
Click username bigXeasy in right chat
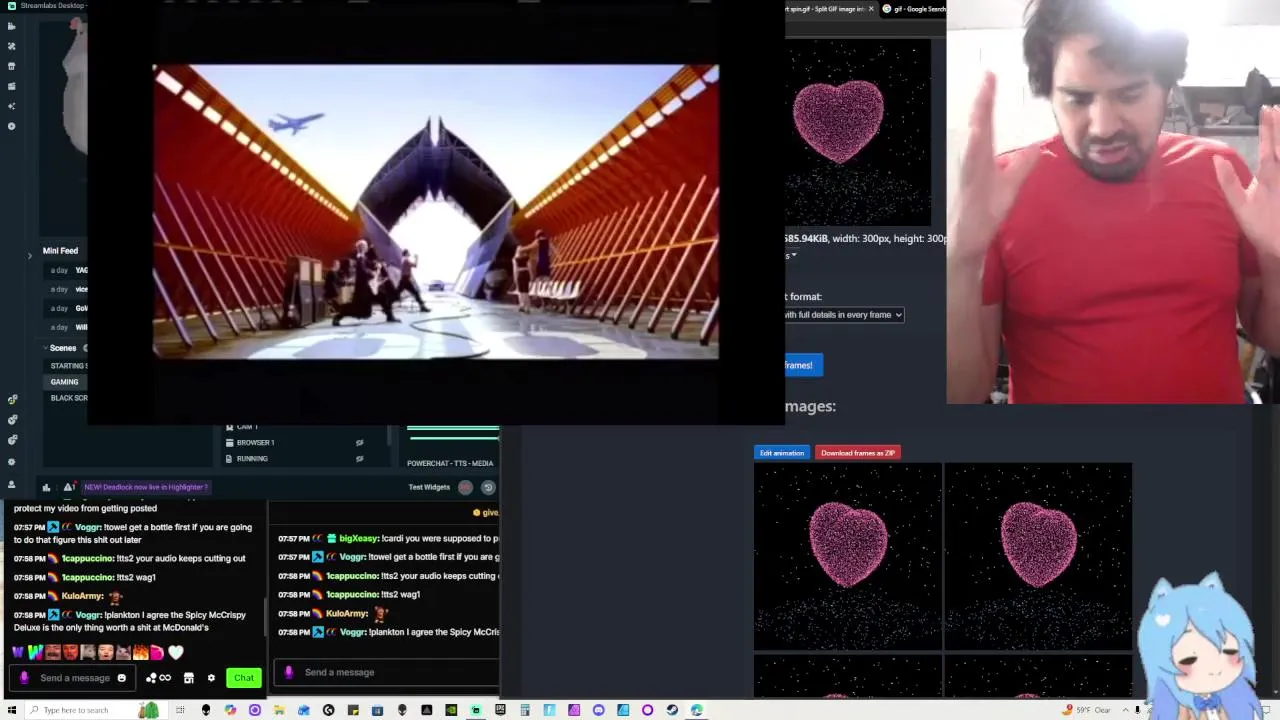[358, 538]
